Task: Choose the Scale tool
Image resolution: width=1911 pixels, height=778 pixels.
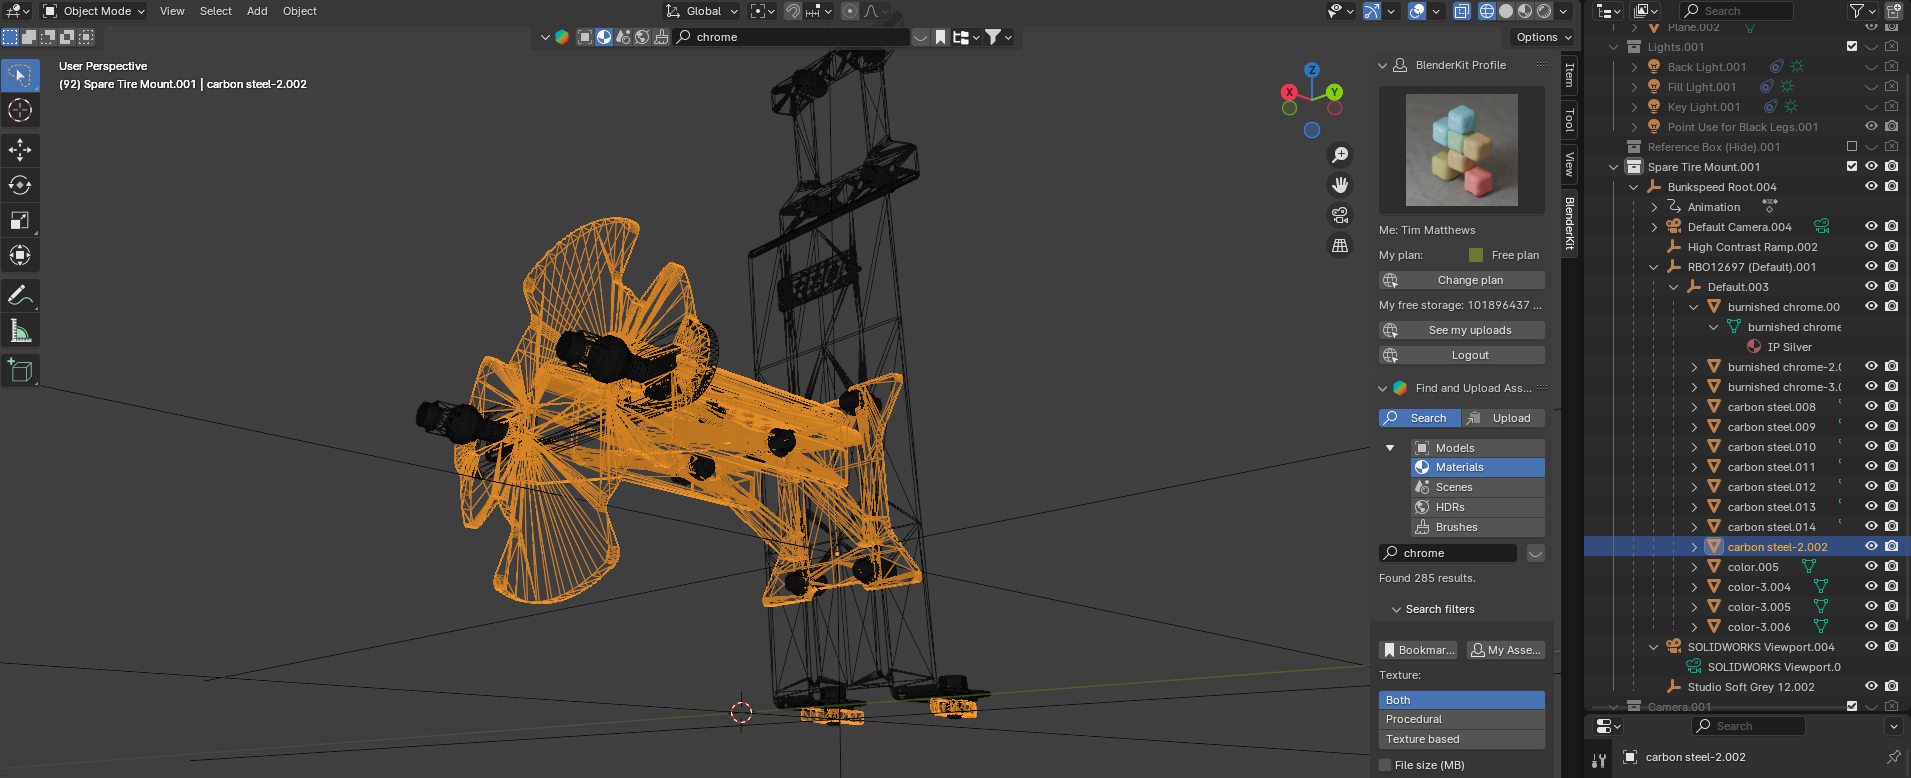Action: pos(20,220)
